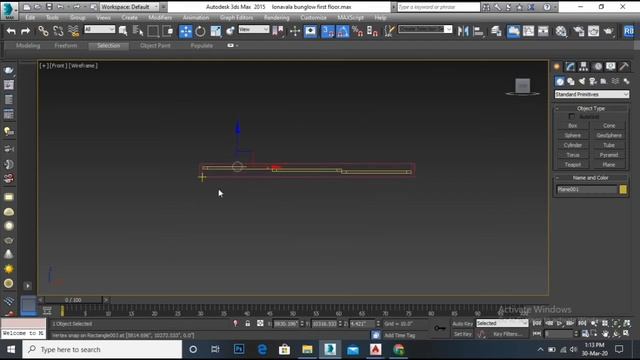The image size is (640, 360).
Task: Open the Display panel tab icon
Action: pyautogui.click(x=611, y=67)
